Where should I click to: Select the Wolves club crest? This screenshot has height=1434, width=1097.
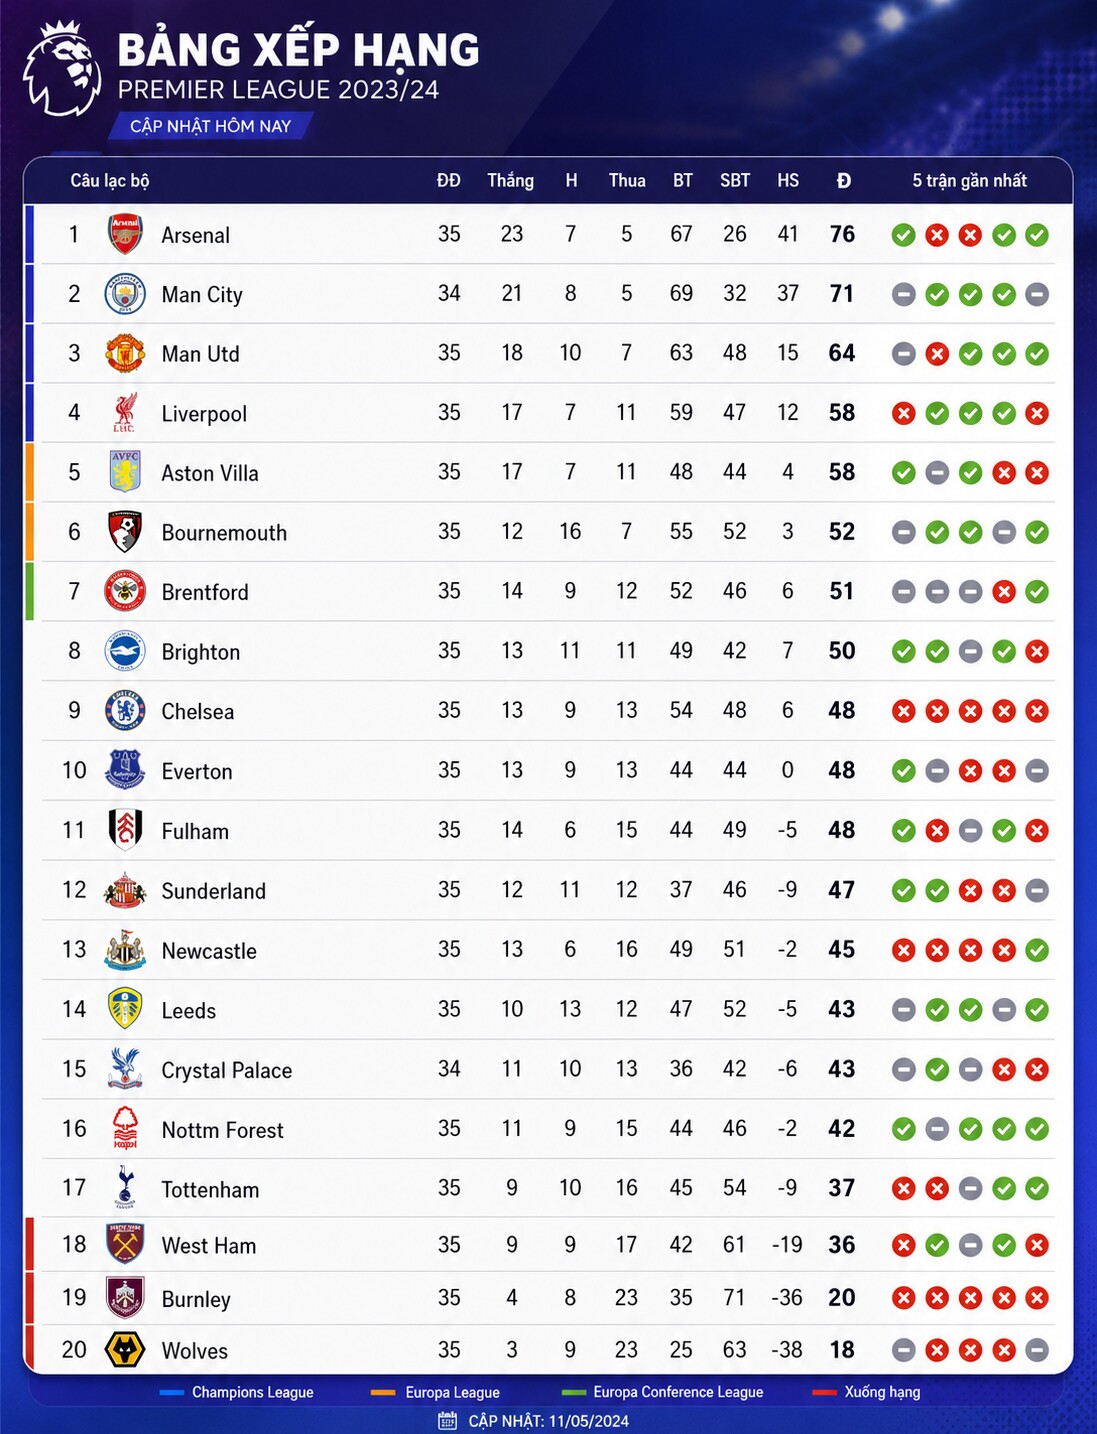[125, 1350]
